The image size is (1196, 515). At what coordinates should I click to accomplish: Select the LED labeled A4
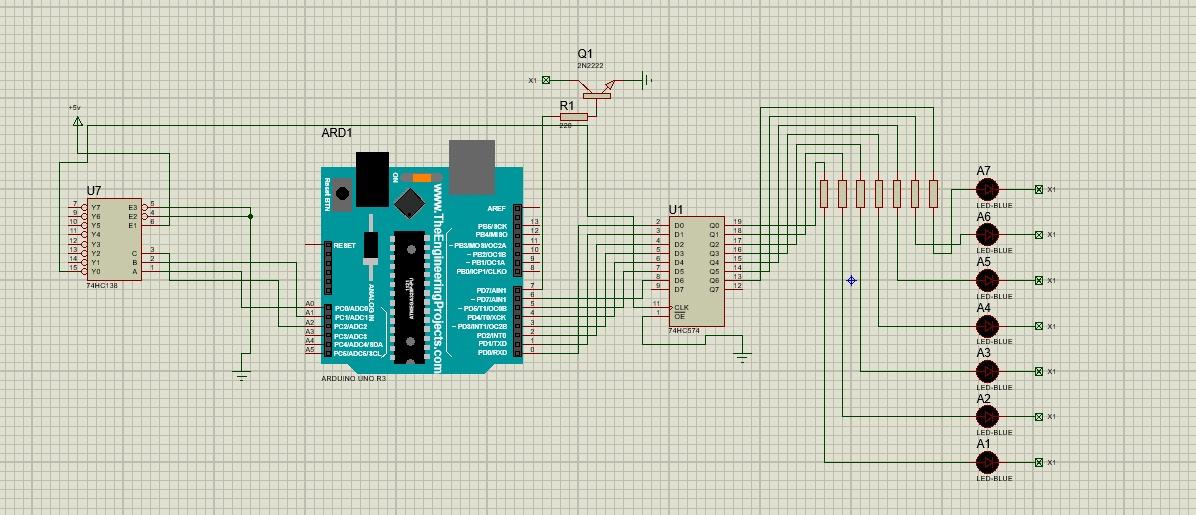(x=987, y=326)
